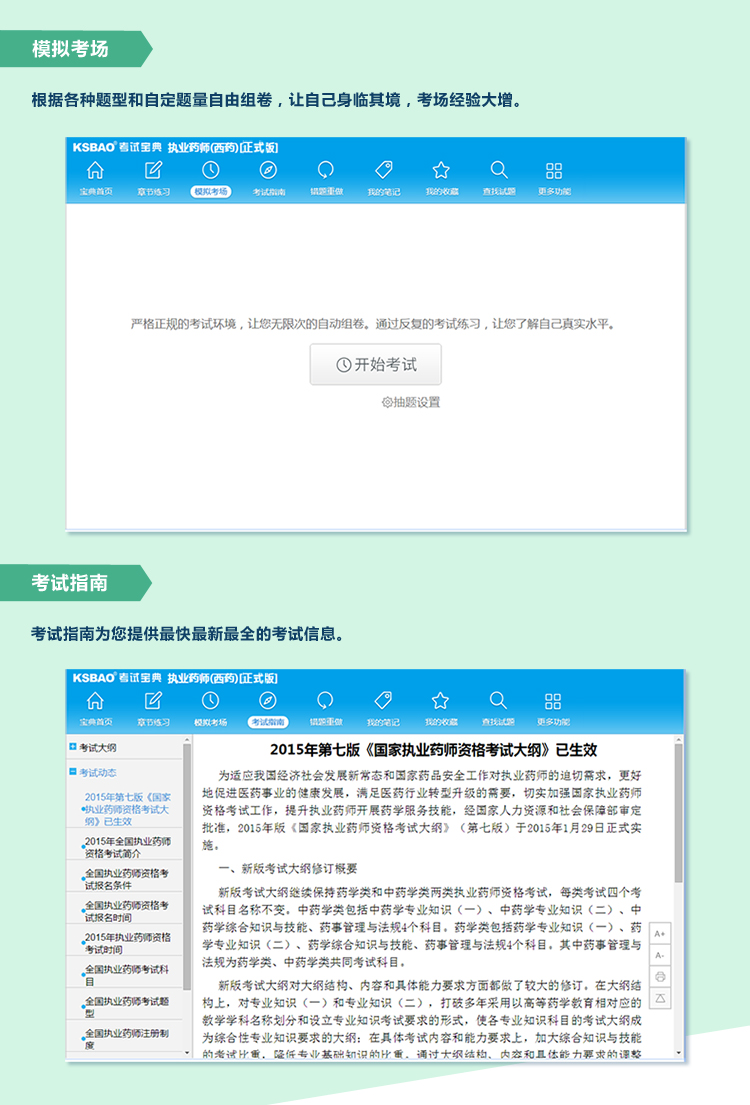Screen dimensions: 750x1105
Task: Open 章节练习 in the lower window toolbar
Action: pos(153,709)
